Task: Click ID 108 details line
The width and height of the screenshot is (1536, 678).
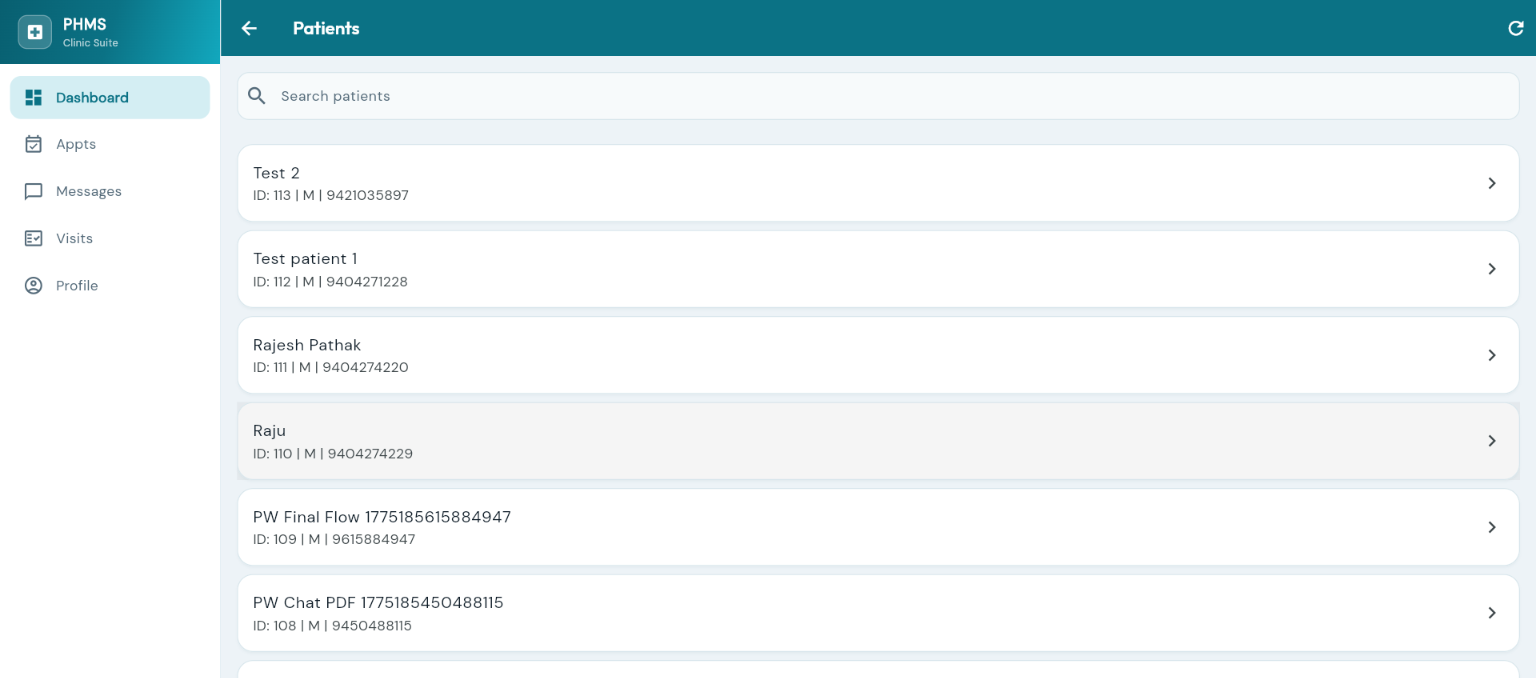Action: [x=332, y=626]
